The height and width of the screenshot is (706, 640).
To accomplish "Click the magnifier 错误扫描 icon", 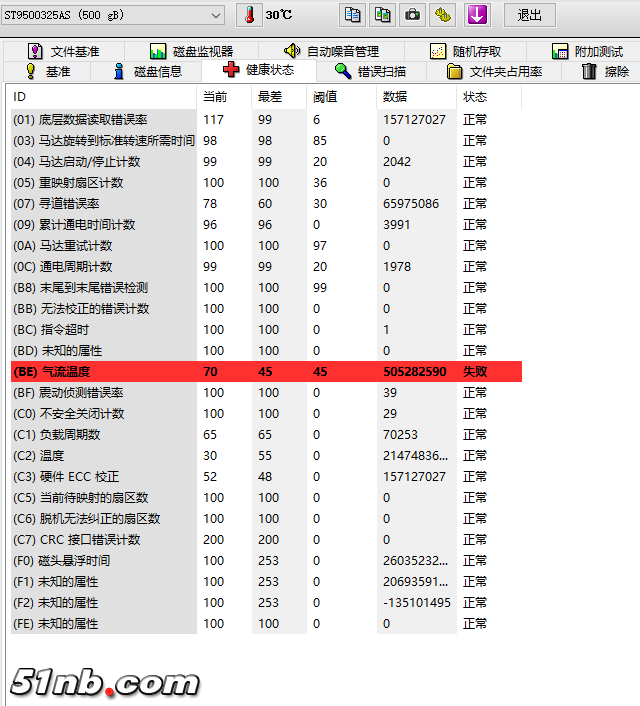I will [343, 71].
